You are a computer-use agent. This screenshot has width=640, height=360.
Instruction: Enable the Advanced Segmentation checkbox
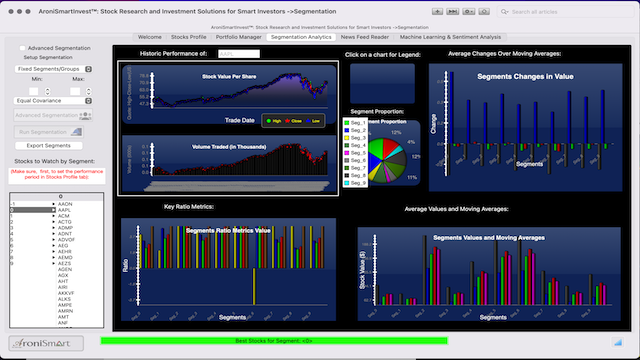point(22,48)
